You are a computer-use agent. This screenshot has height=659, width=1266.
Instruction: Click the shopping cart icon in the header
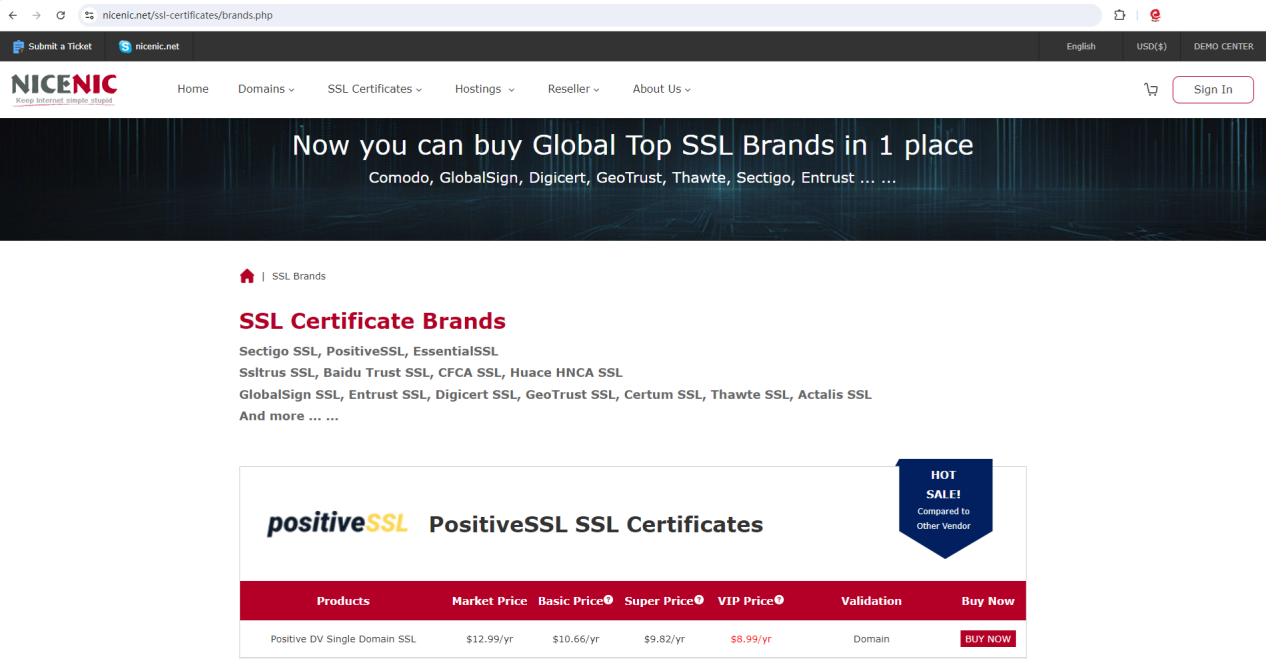pyautogui.click(x=1151, y=89)
